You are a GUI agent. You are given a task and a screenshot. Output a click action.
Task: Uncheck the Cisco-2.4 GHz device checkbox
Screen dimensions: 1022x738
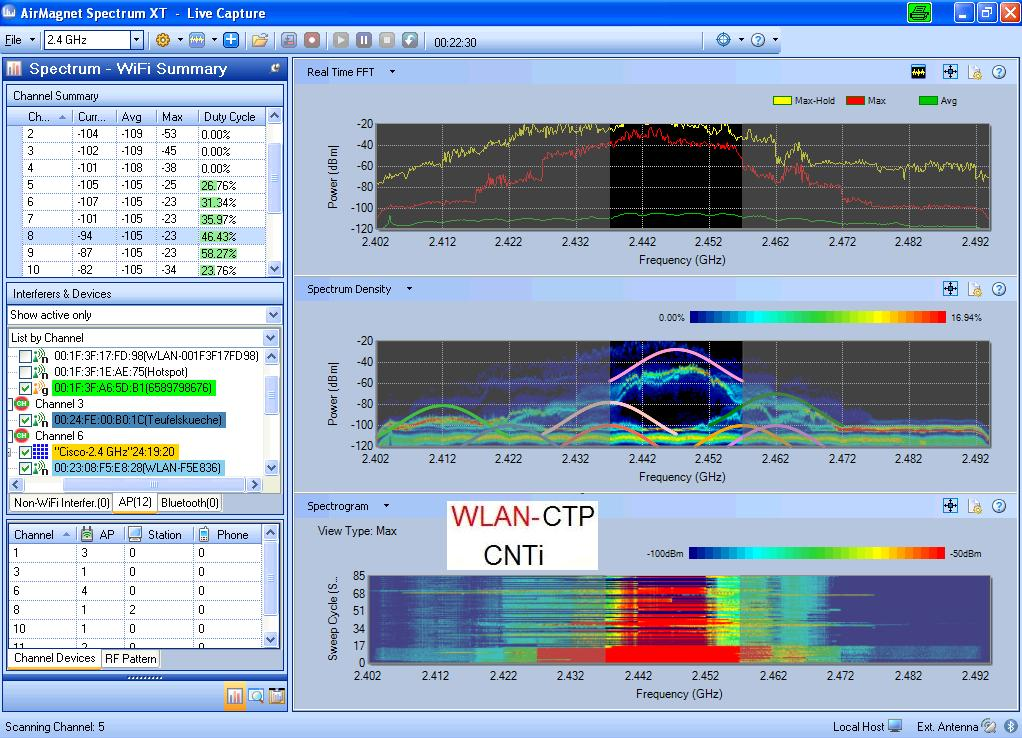coord(25,452)
